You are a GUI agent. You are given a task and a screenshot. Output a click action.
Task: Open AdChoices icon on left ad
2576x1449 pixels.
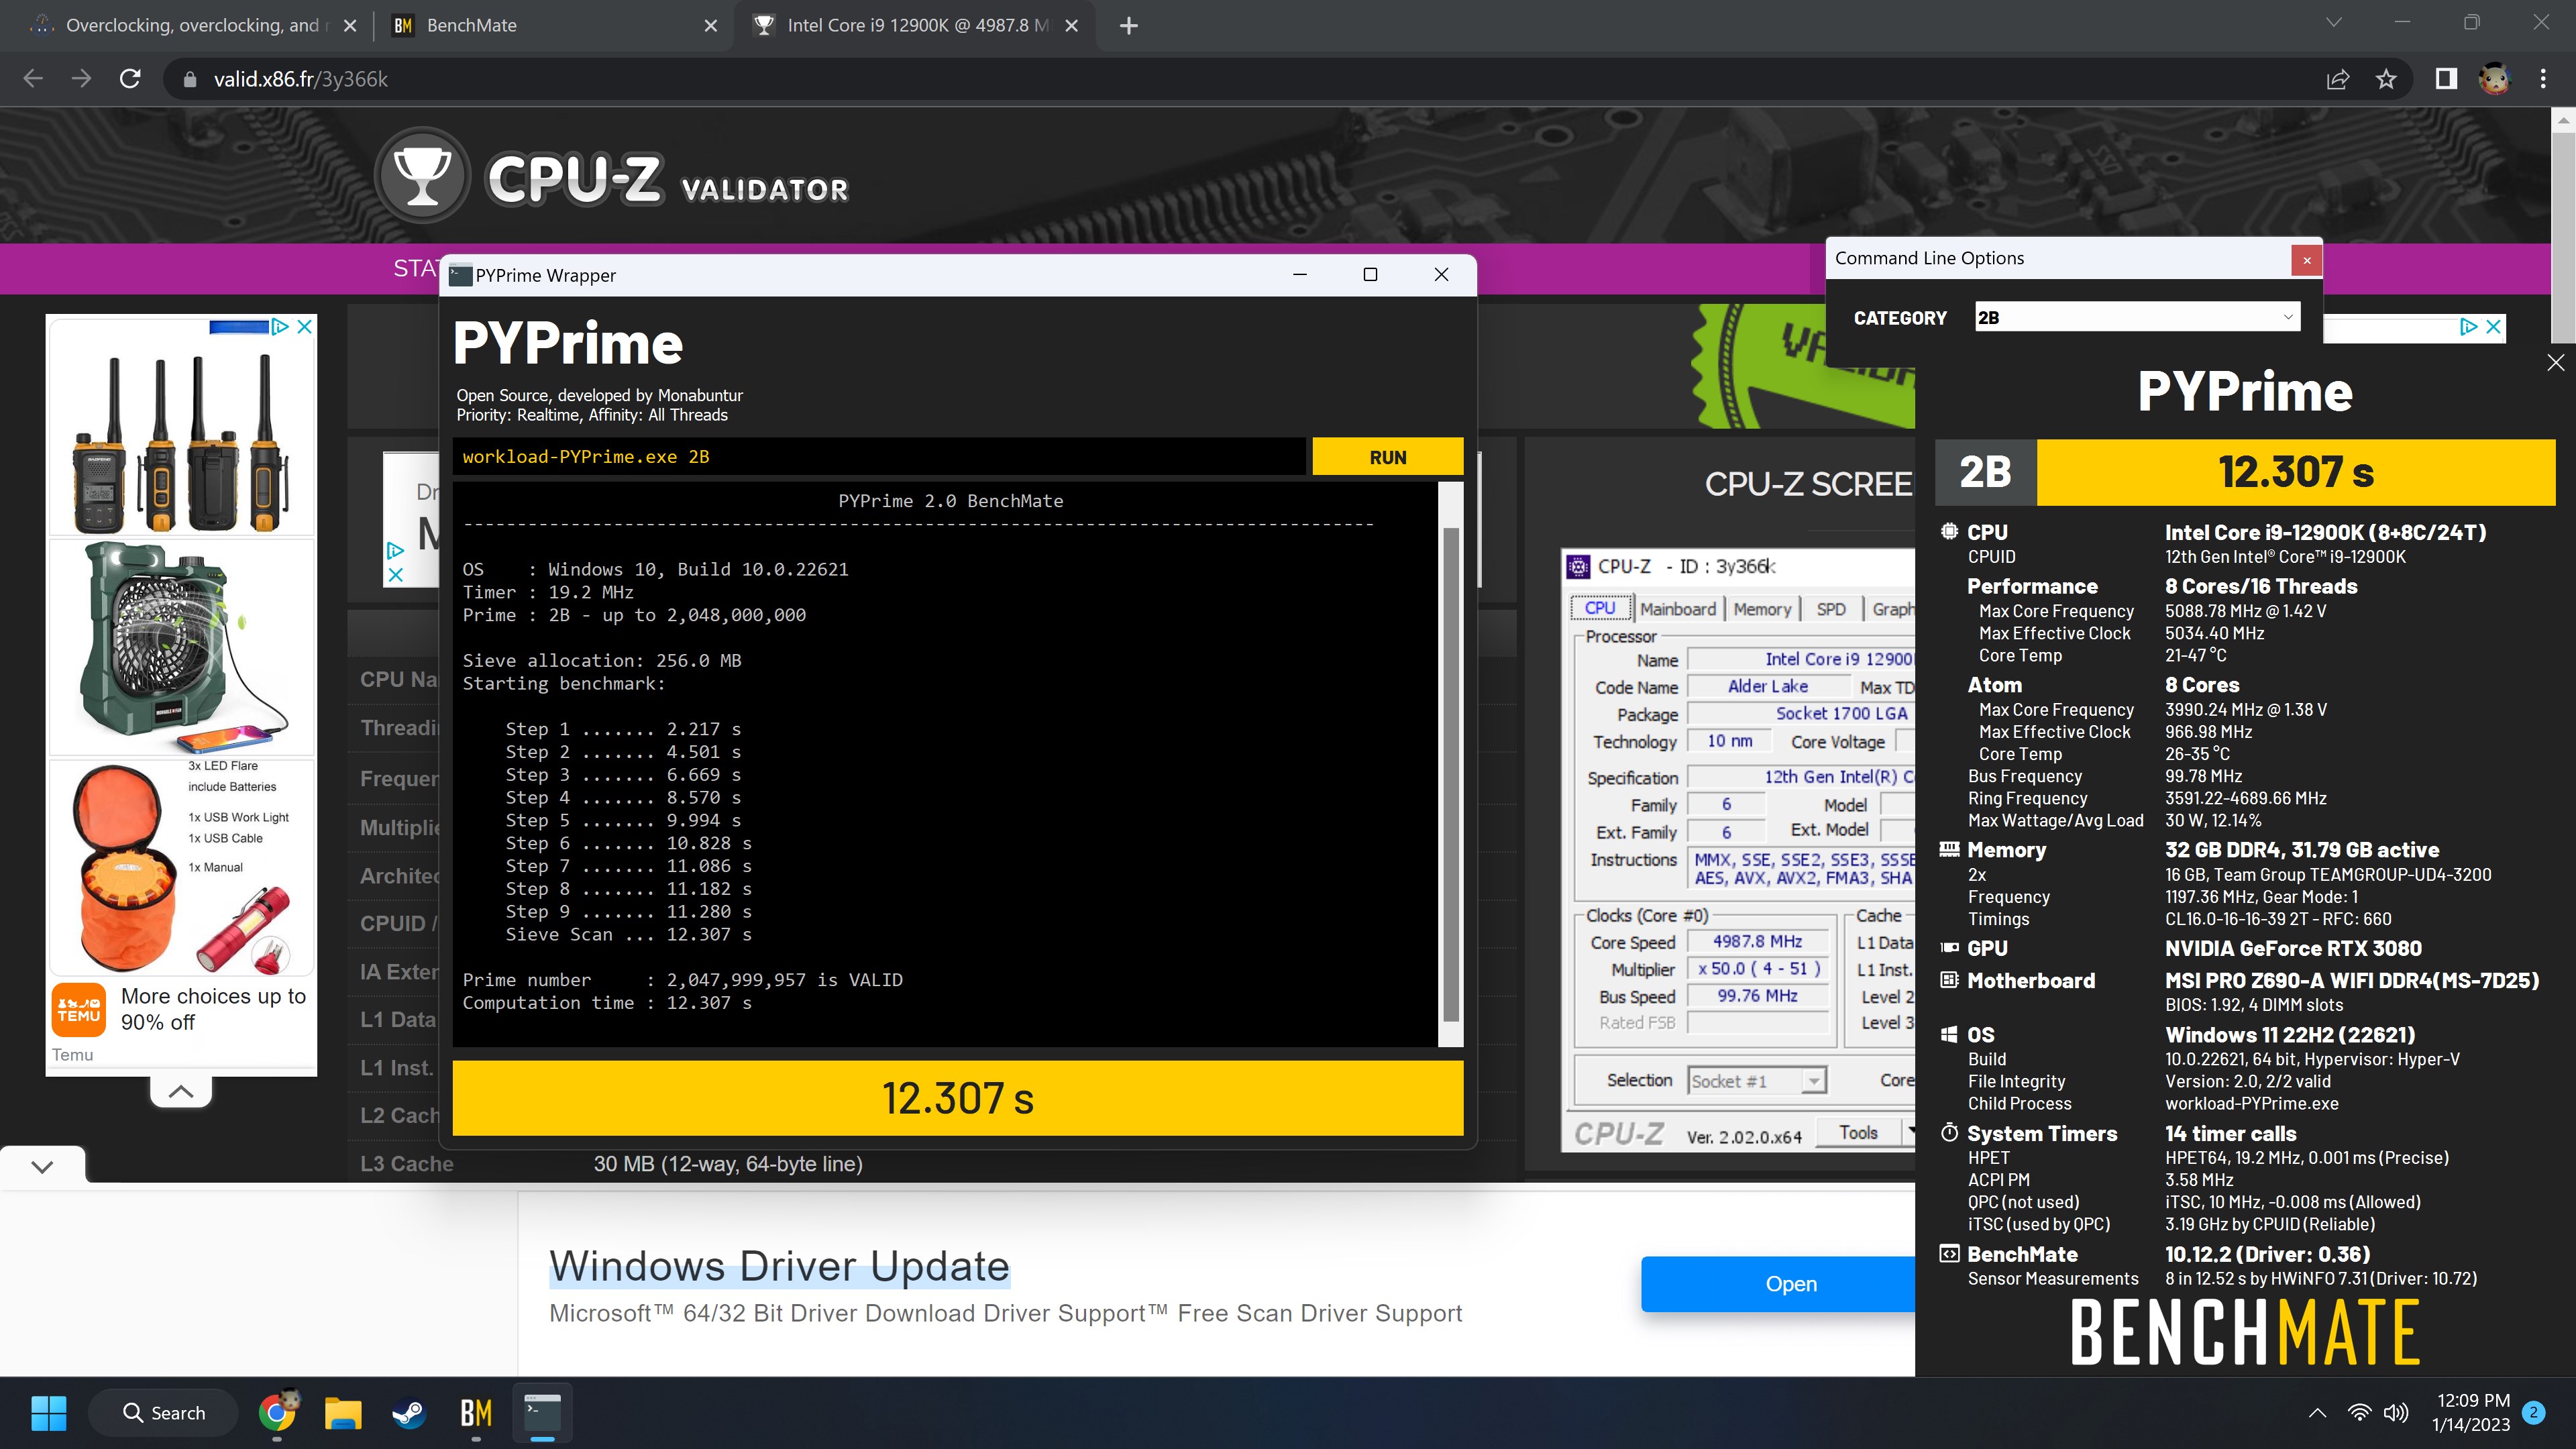(280, 327)
